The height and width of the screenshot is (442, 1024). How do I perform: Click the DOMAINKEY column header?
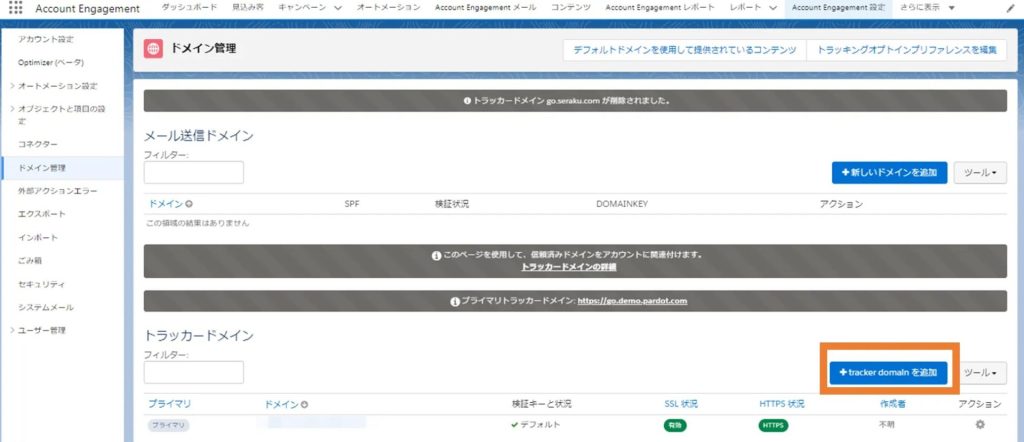point(622,204)
